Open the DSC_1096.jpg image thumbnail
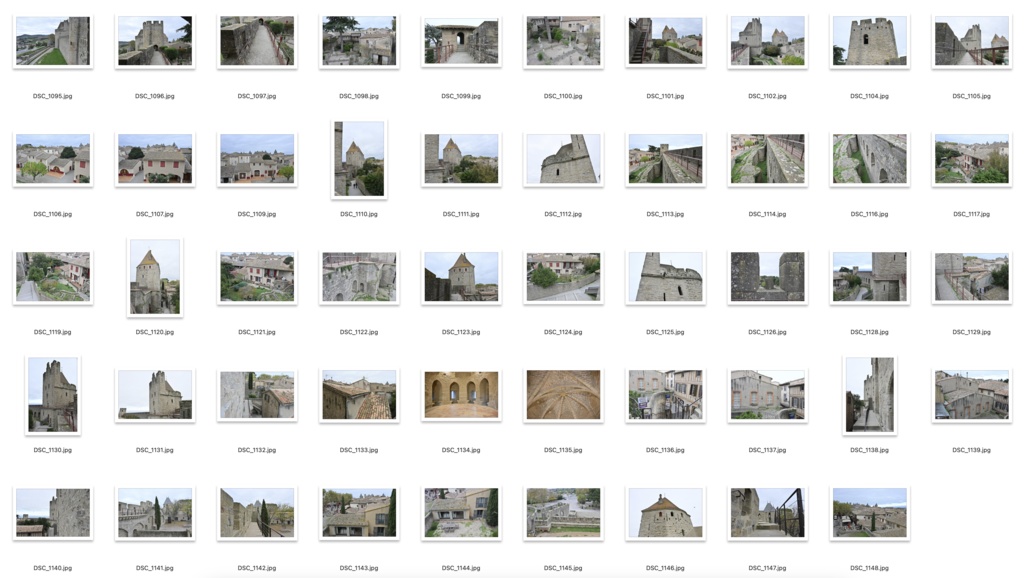 coord(155,41)
